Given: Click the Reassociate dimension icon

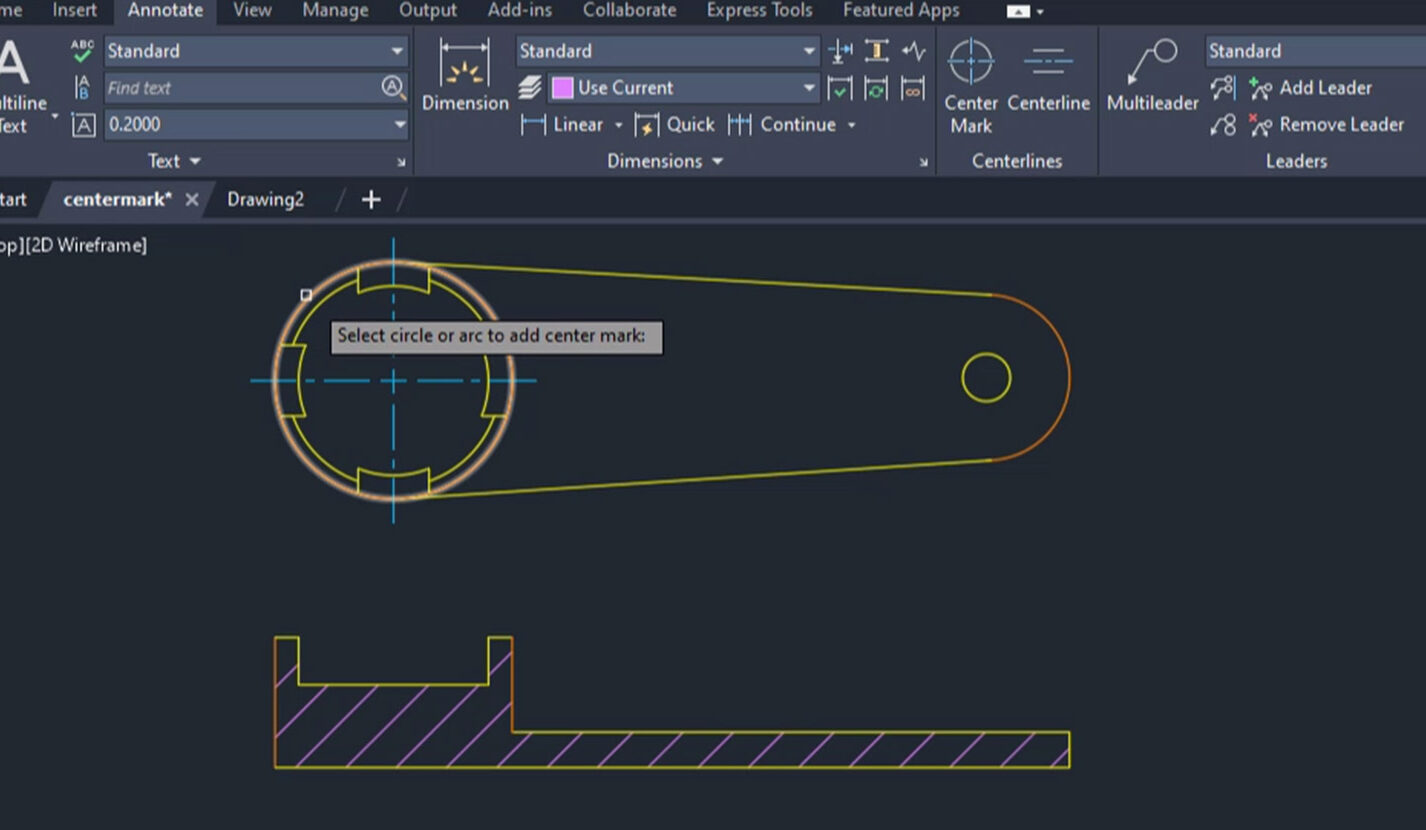Looking at the screenshot, I should click(913, 89).
